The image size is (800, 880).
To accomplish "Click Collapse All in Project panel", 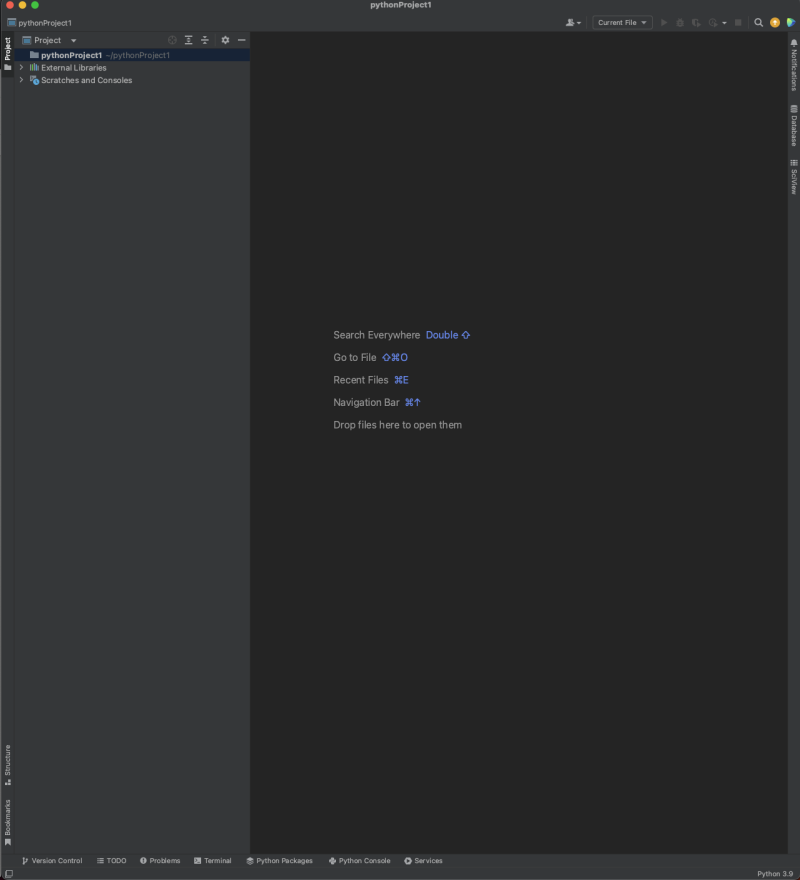I will click(x=205, y=40).
